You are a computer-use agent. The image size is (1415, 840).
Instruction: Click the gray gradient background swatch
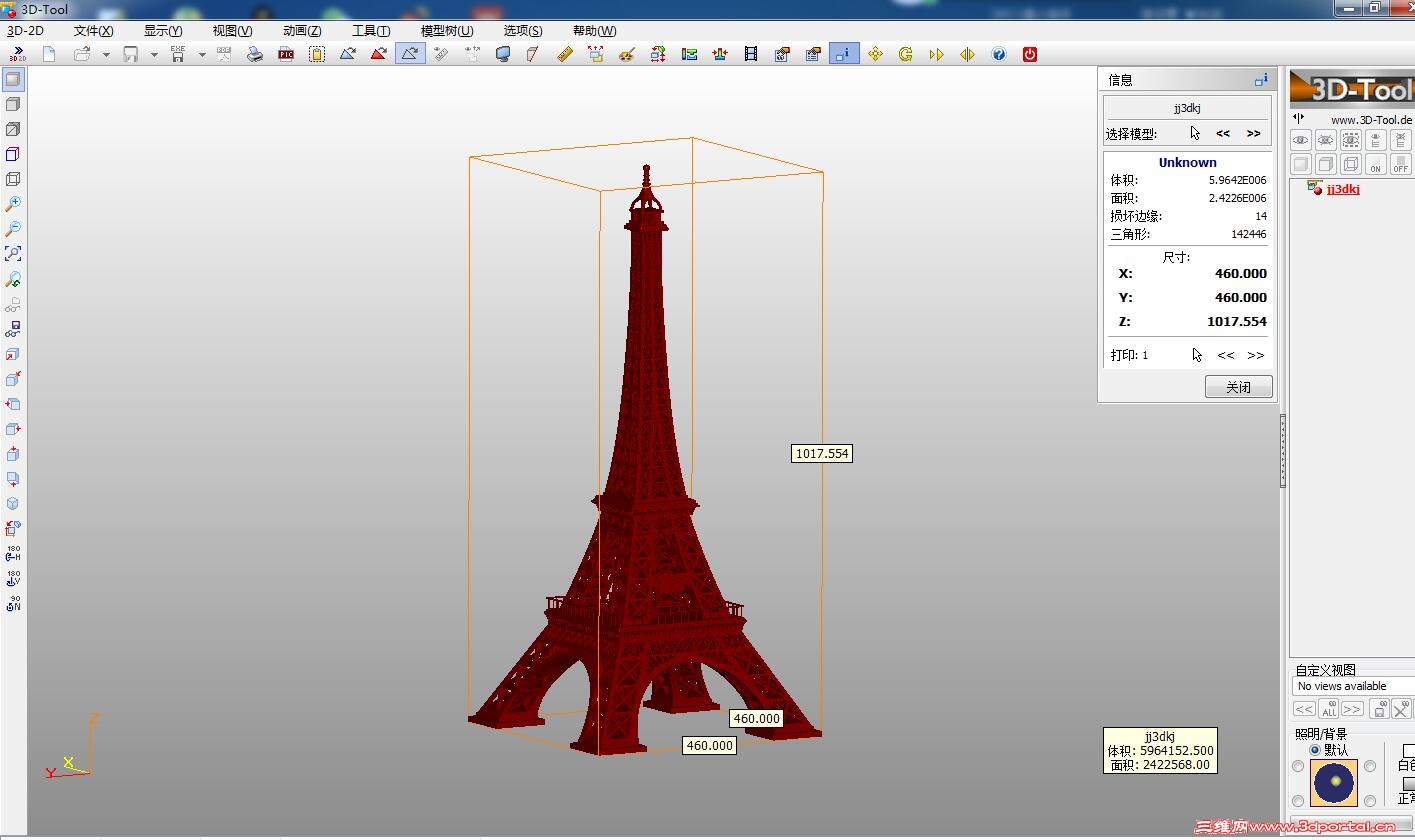(1409, 783)
